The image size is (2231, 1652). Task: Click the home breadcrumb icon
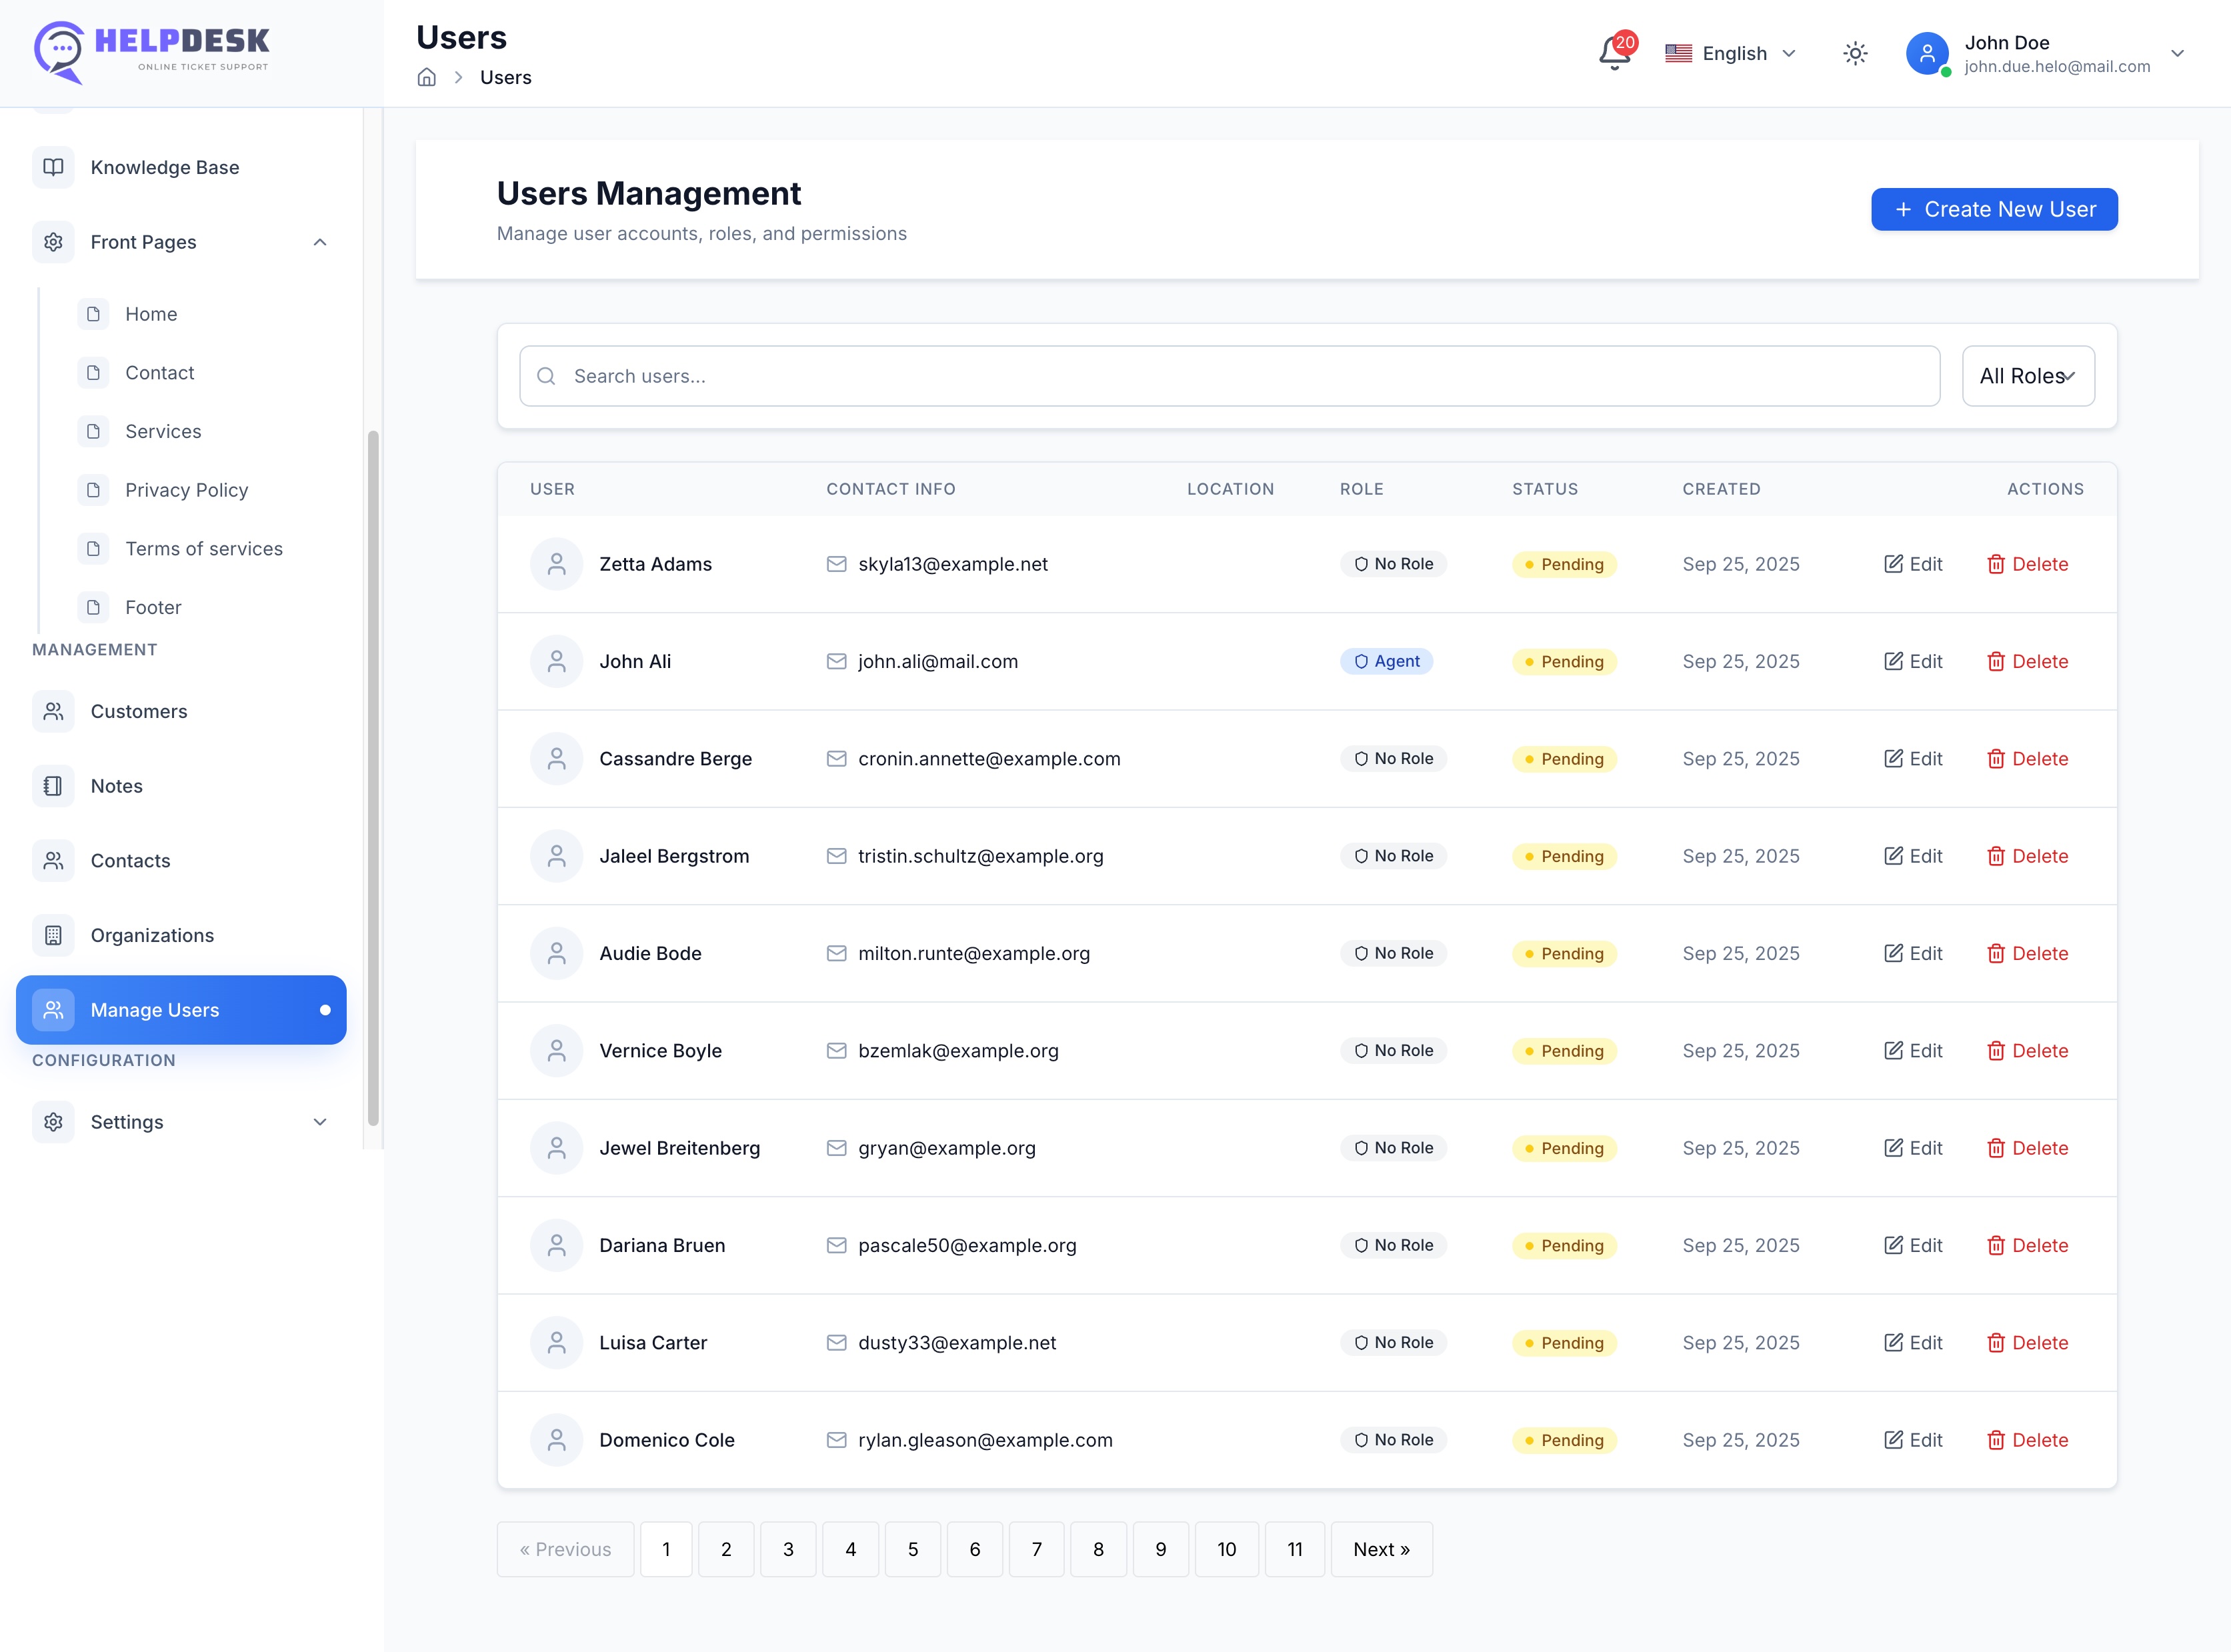coord(427,77)
